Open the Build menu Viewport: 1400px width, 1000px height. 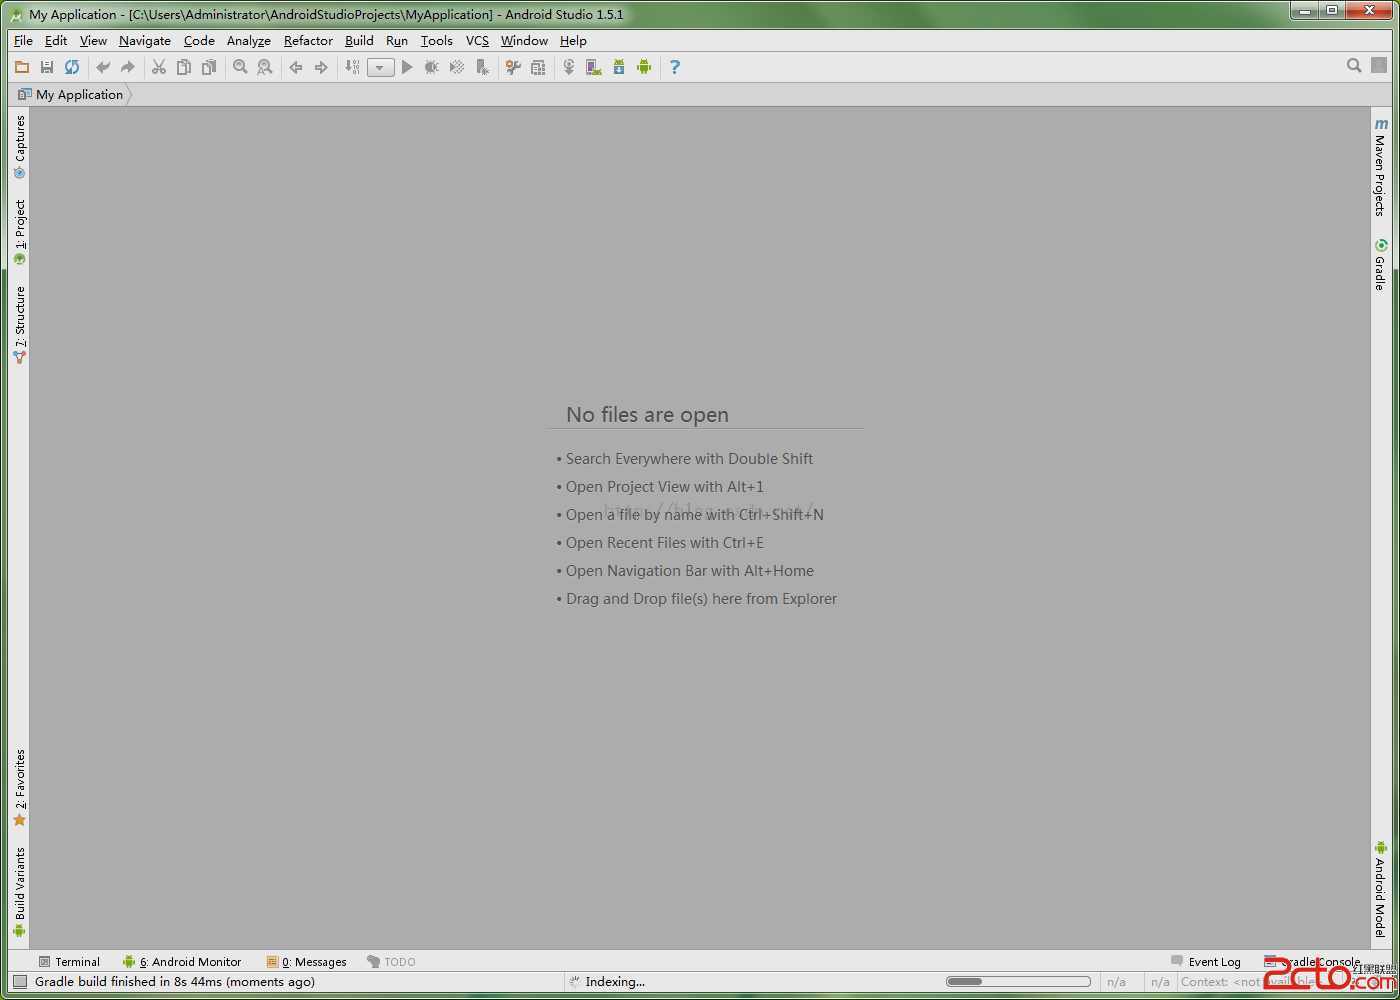click(359, 41)
